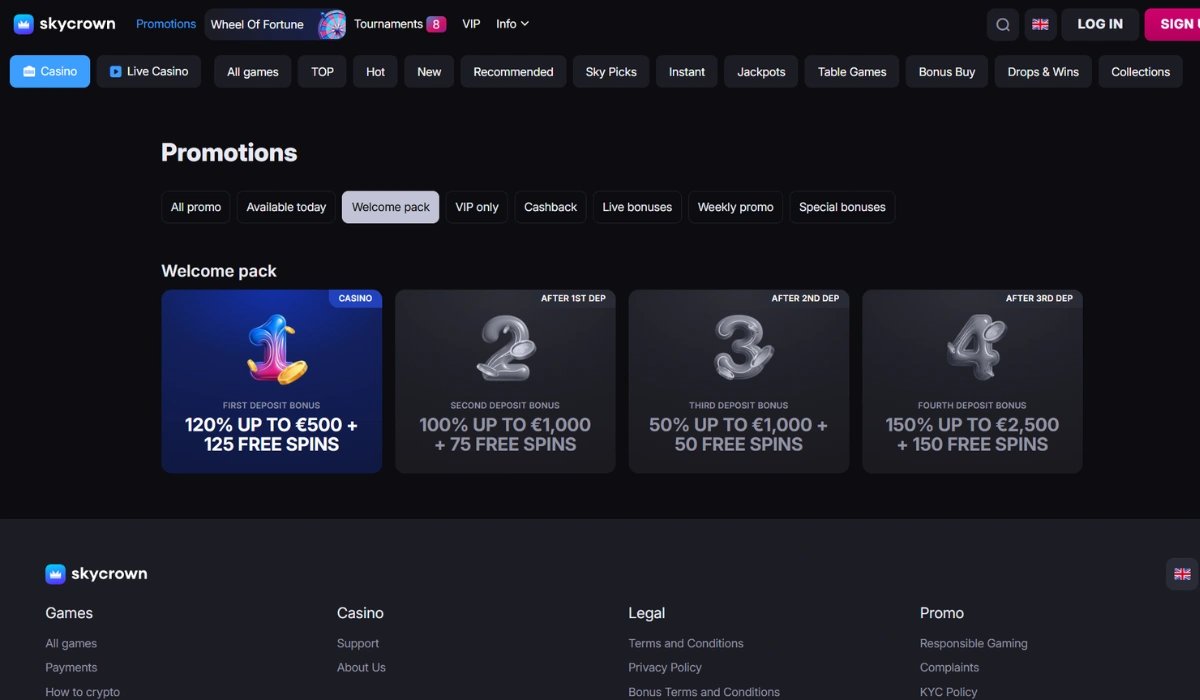
Task: Select the Sky Picks category
Action: click(611, 72)
